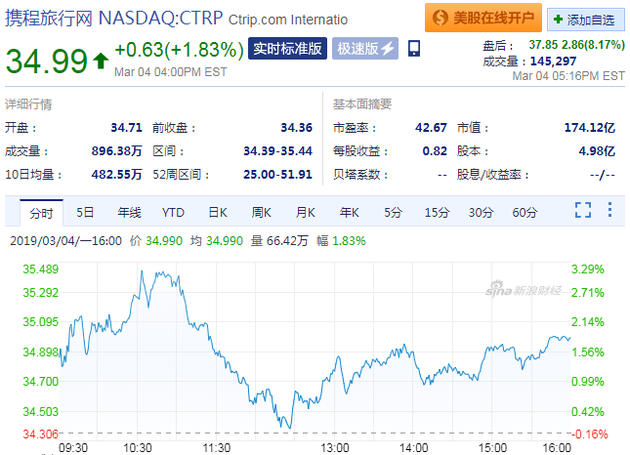The image size is (630, 455).
Task: Click the price chart peak near 10:30
Action: coord(142,273)
